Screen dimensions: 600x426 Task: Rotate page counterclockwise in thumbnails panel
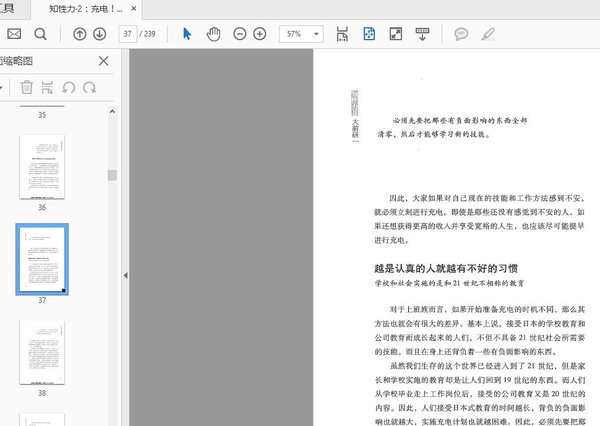[x=68, y=88]
